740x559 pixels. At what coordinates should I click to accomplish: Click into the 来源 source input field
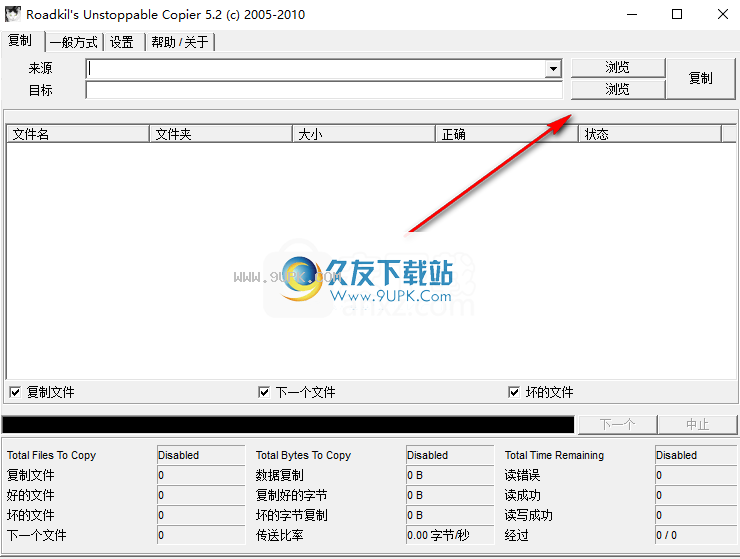pyautogui.click(x=316, y=69)
